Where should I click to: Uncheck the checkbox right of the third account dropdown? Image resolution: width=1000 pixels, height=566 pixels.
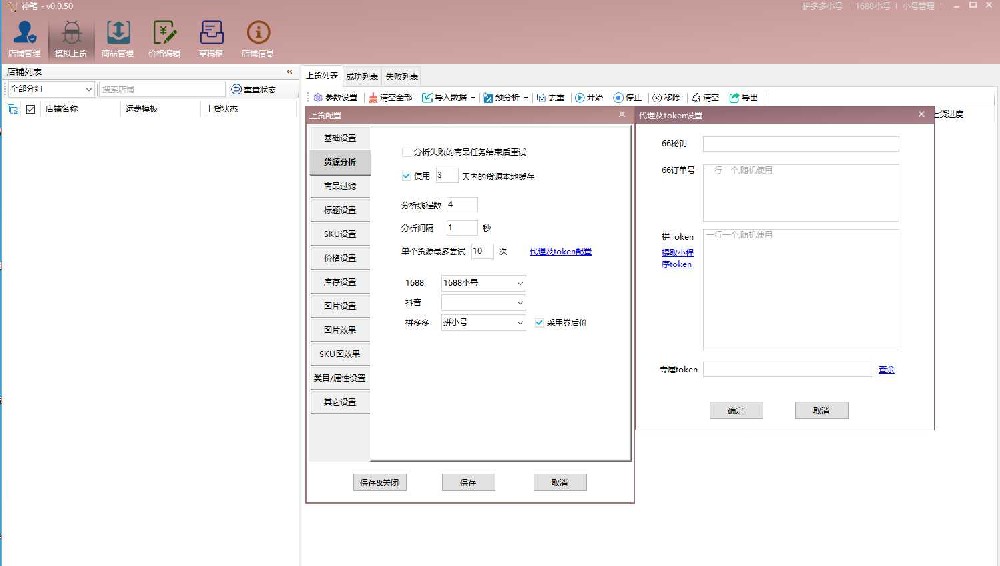(540, 322)
